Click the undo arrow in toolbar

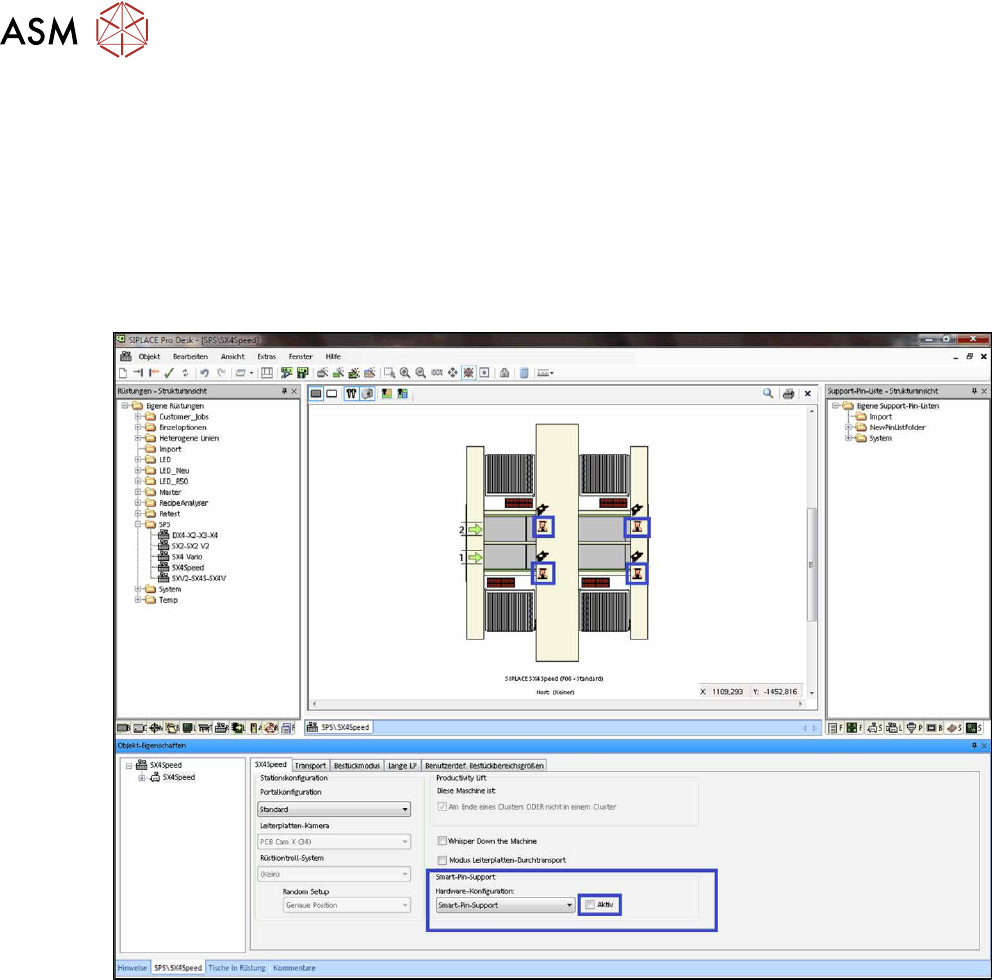coord(204,373)
